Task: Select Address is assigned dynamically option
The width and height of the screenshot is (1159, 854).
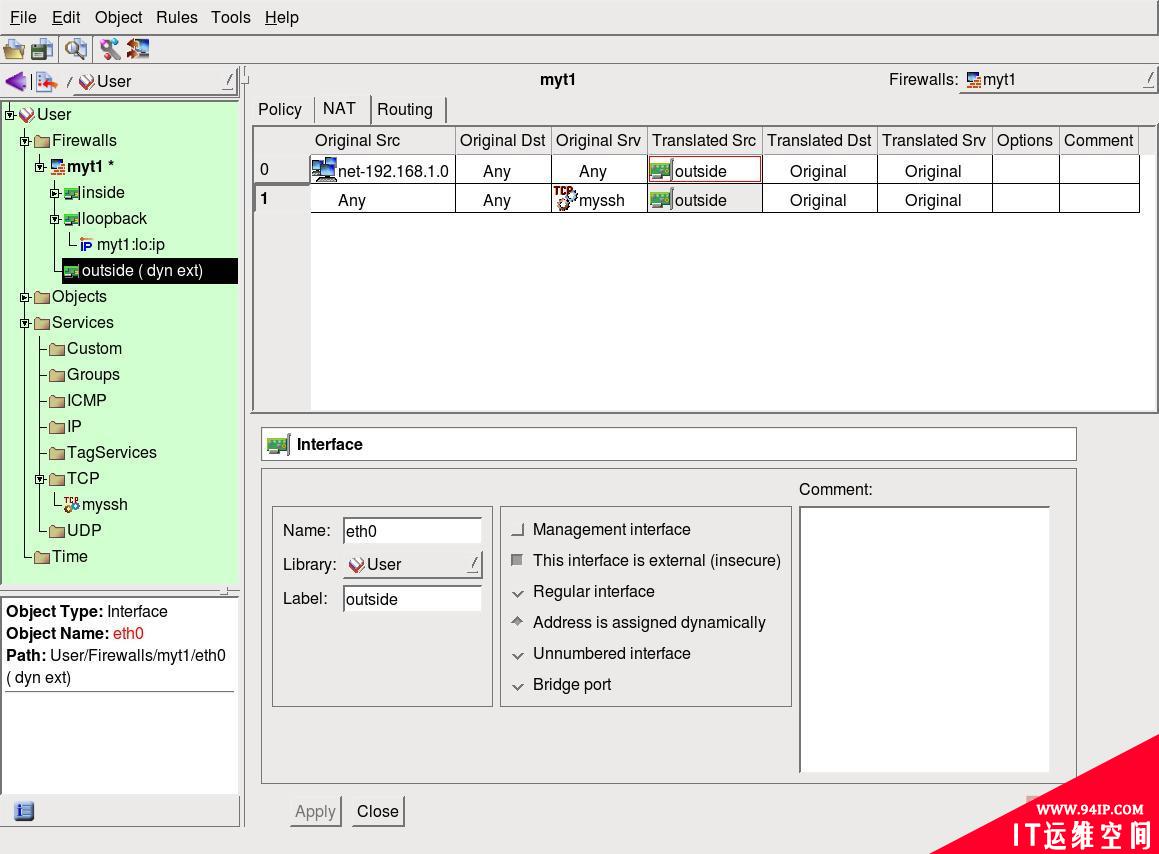Action: [x=517, y=623]
